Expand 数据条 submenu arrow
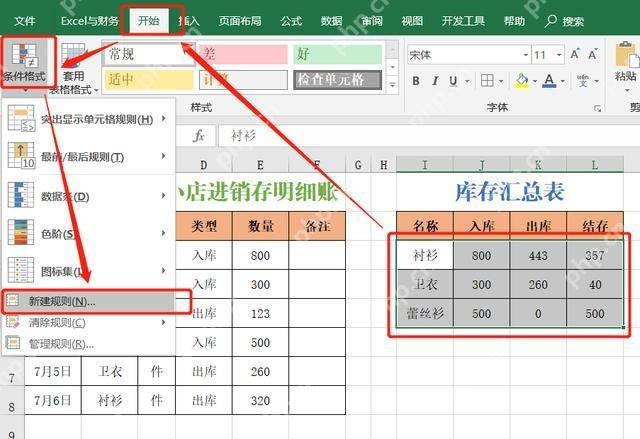The height and width of the screenshot is (439, 640). pos(164,195)
